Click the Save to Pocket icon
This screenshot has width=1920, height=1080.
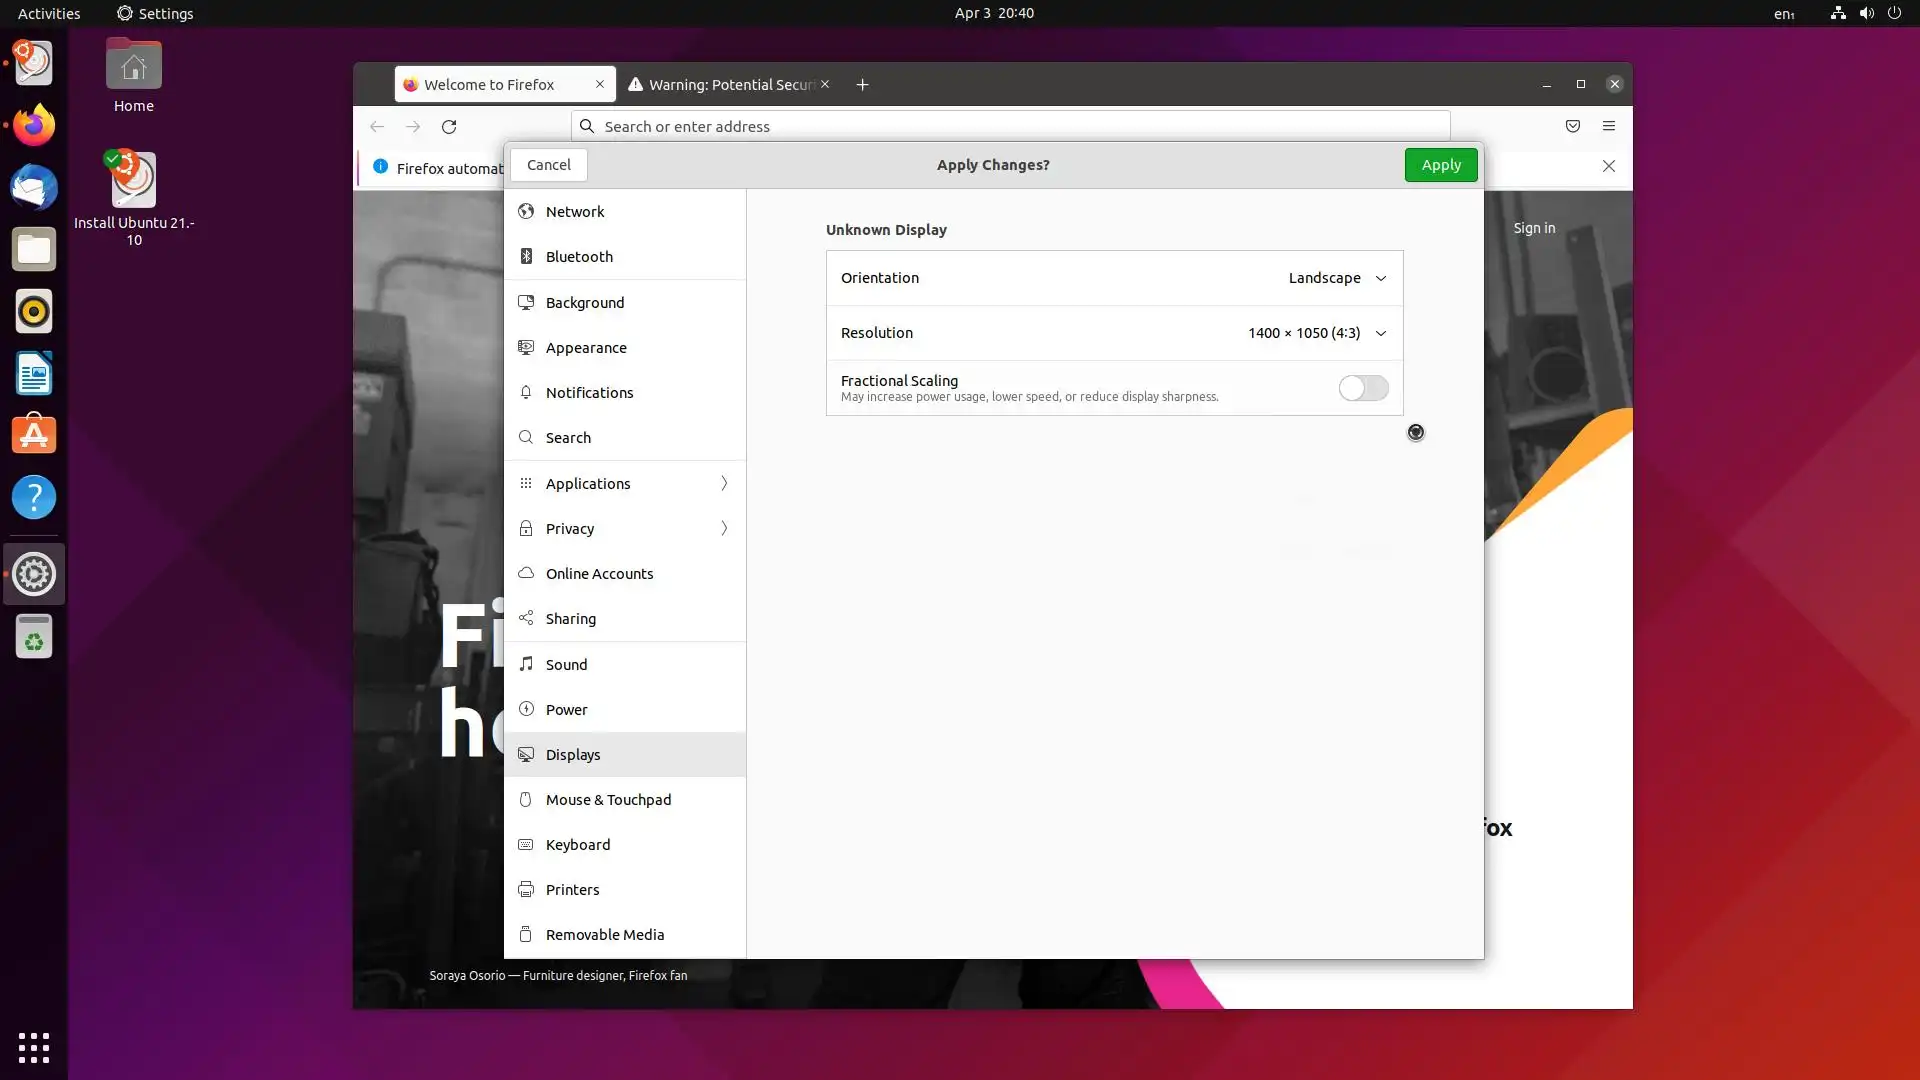[x=1572, y=126]
